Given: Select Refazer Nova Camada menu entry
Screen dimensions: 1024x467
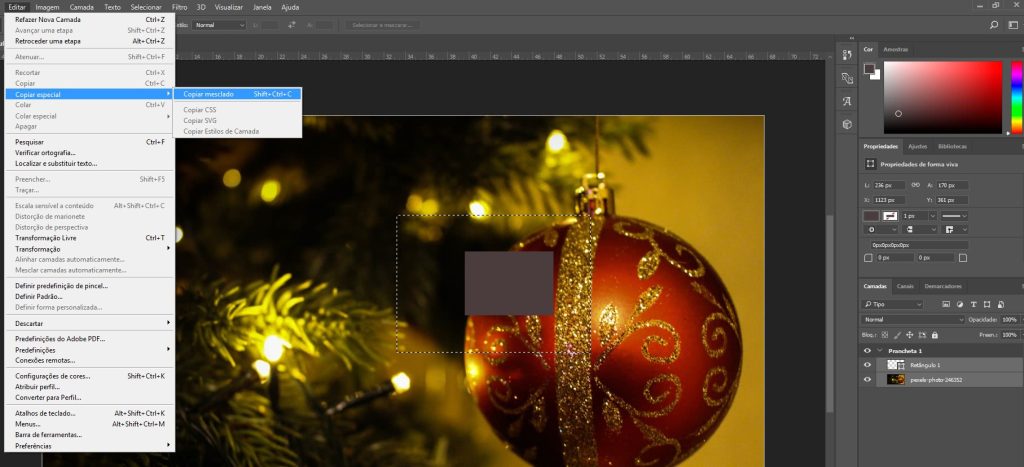Looking at the screenshot, I should [x=89, y=20].
